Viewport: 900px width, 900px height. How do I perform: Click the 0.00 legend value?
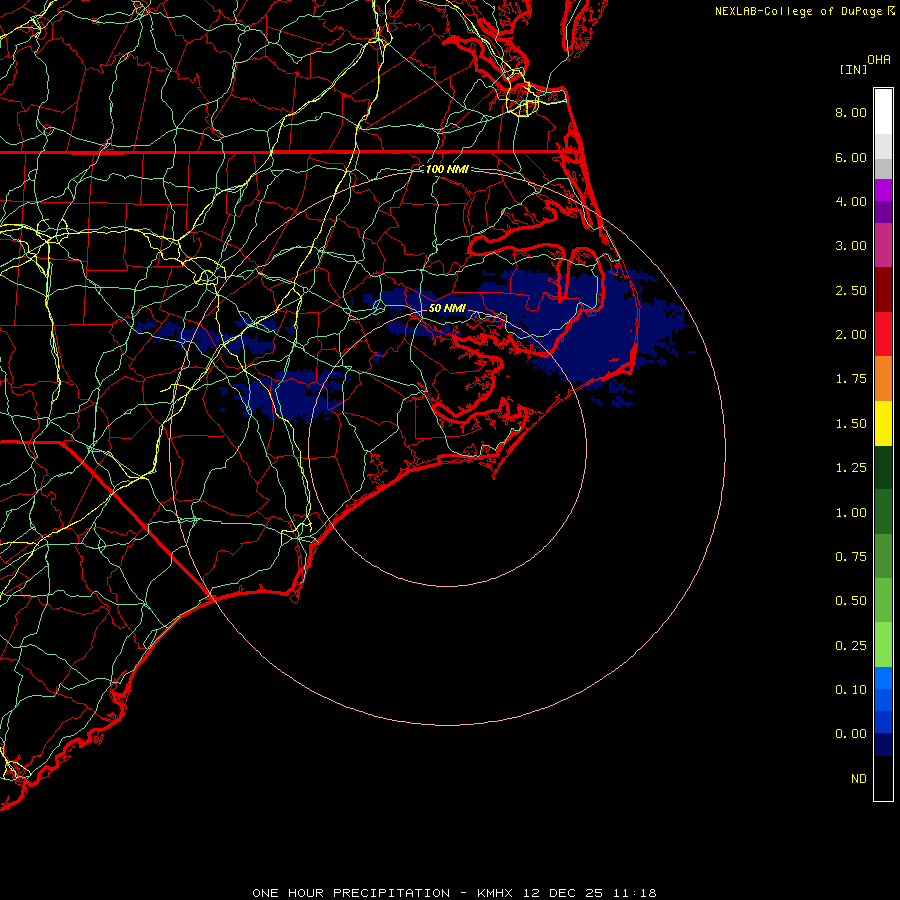tap(851, 734)
